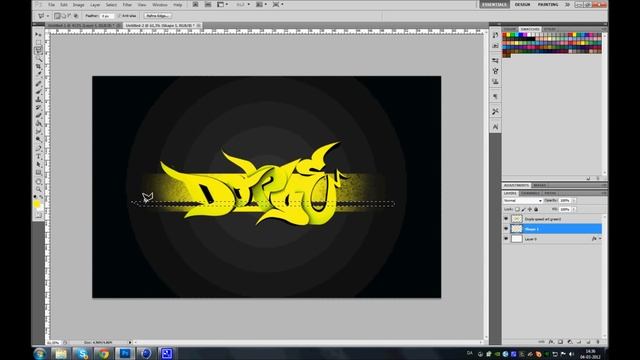The width and height of the screenshot is (640, 360).
Task: Launch Mini Bridge from application bar
Action: click(208, 4)
